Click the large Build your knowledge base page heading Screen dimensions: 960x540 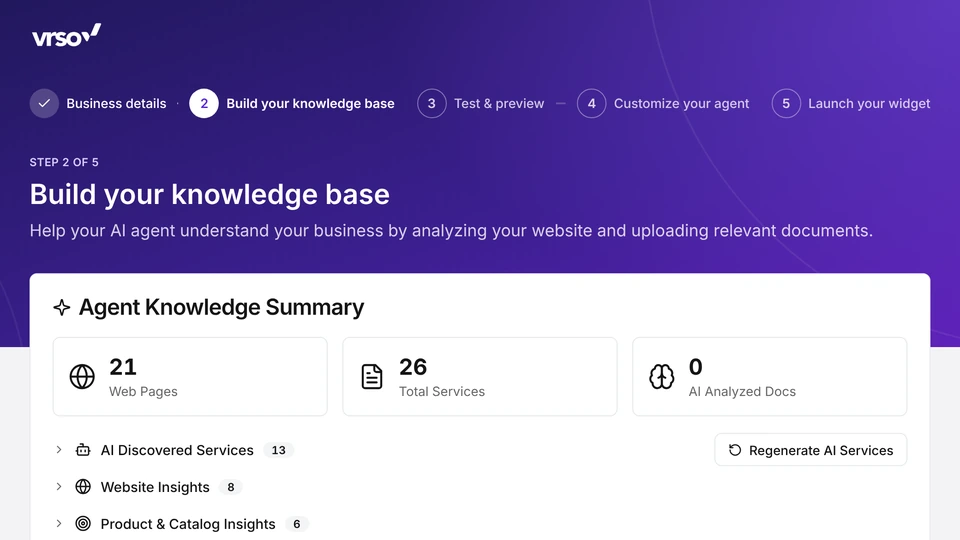tap(209, 195)
